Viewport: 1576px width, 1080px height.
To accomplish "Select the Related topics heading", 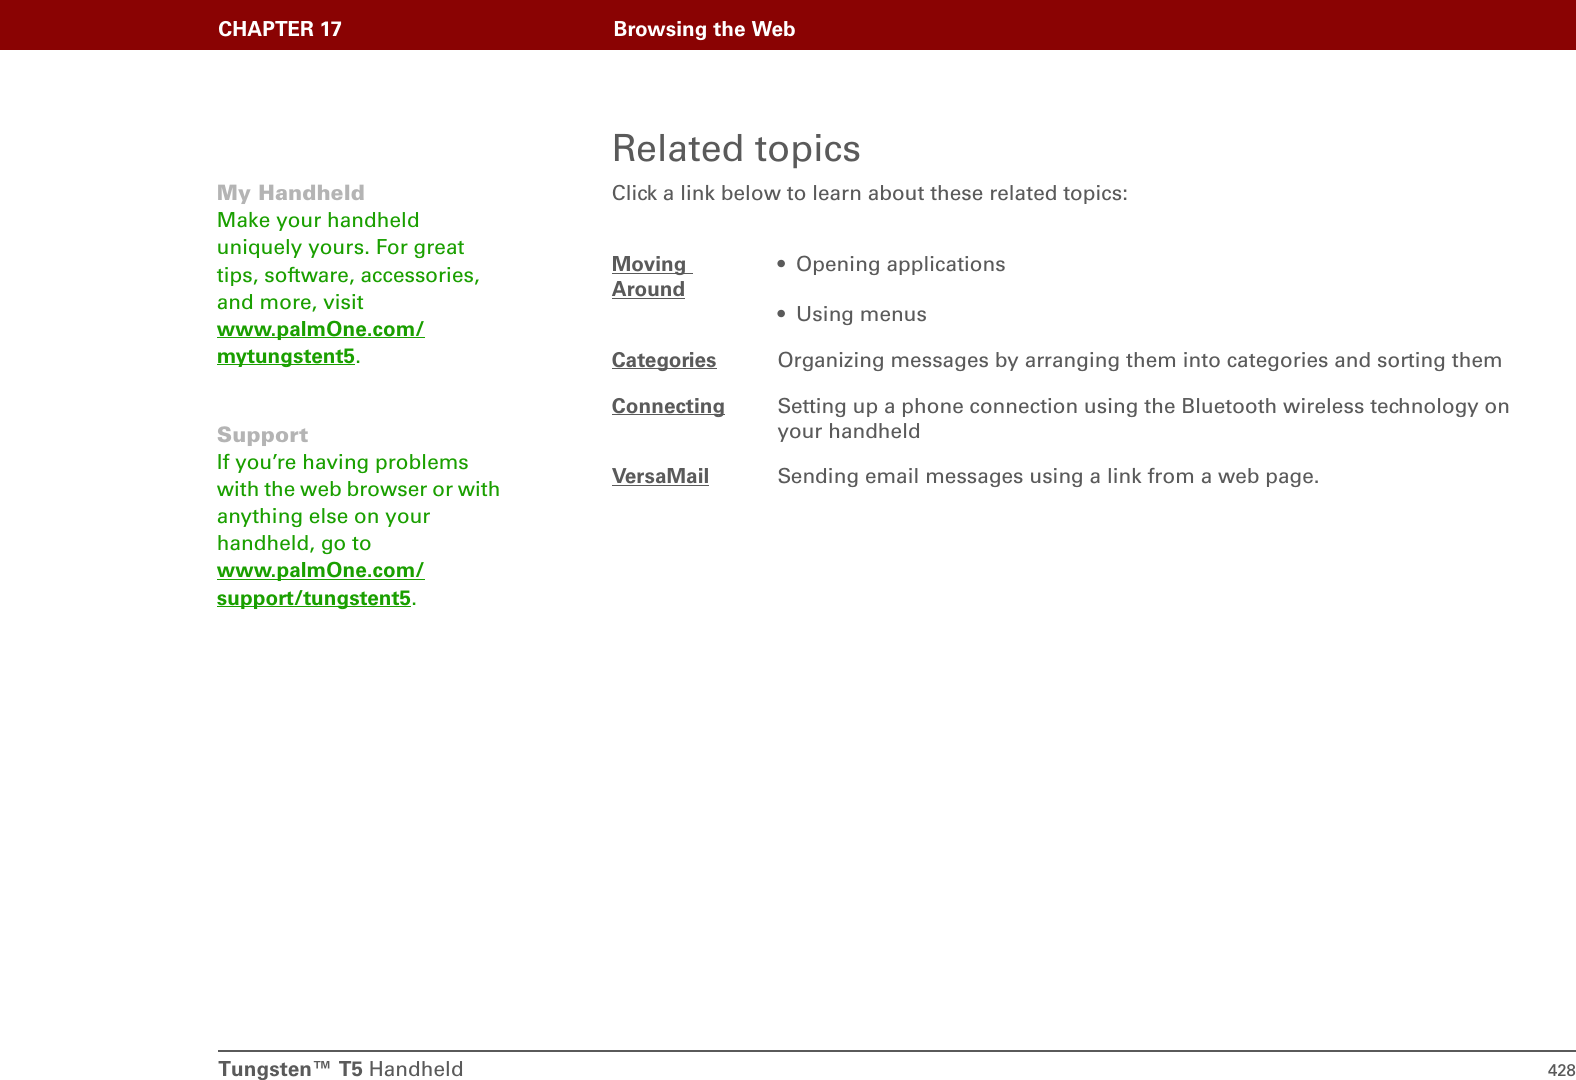I will [736, 148].
